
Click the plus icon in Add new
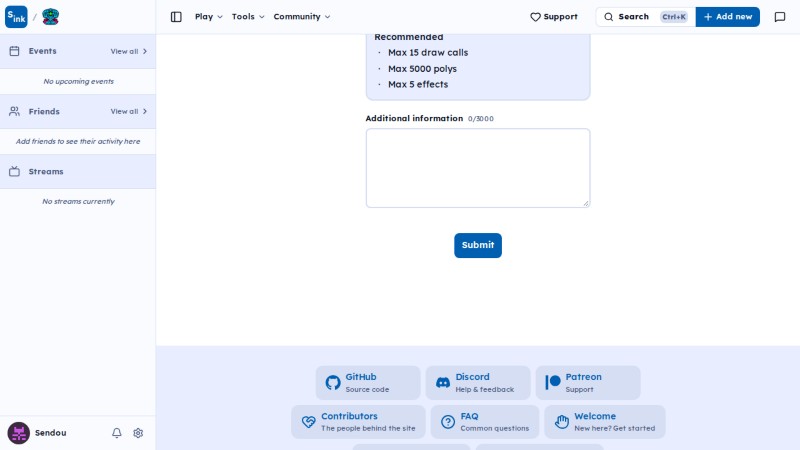[708, 17]
